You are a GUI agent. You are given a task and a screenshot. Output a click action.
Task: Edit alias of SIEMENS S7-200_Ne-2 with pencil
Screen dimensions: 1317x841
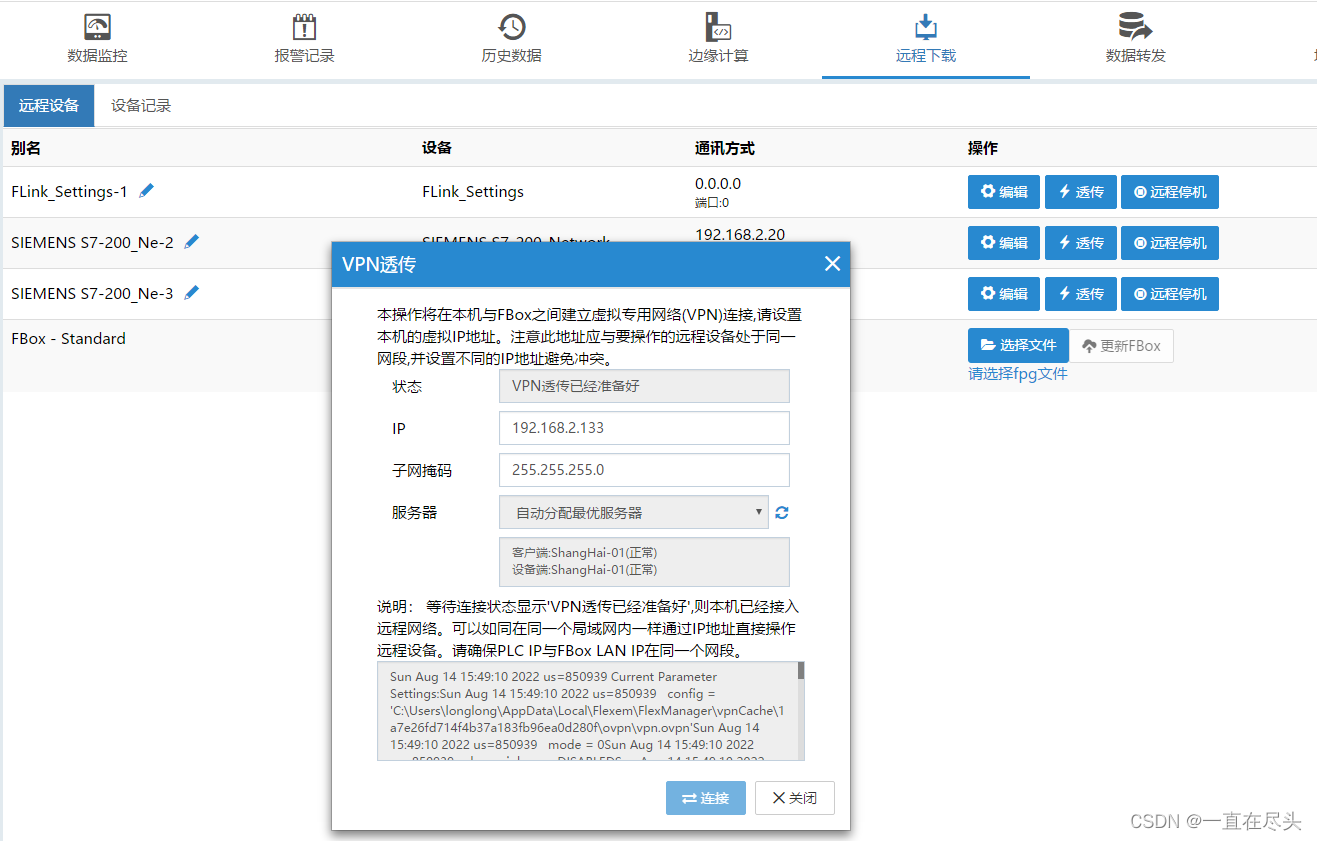pos(192,241)
